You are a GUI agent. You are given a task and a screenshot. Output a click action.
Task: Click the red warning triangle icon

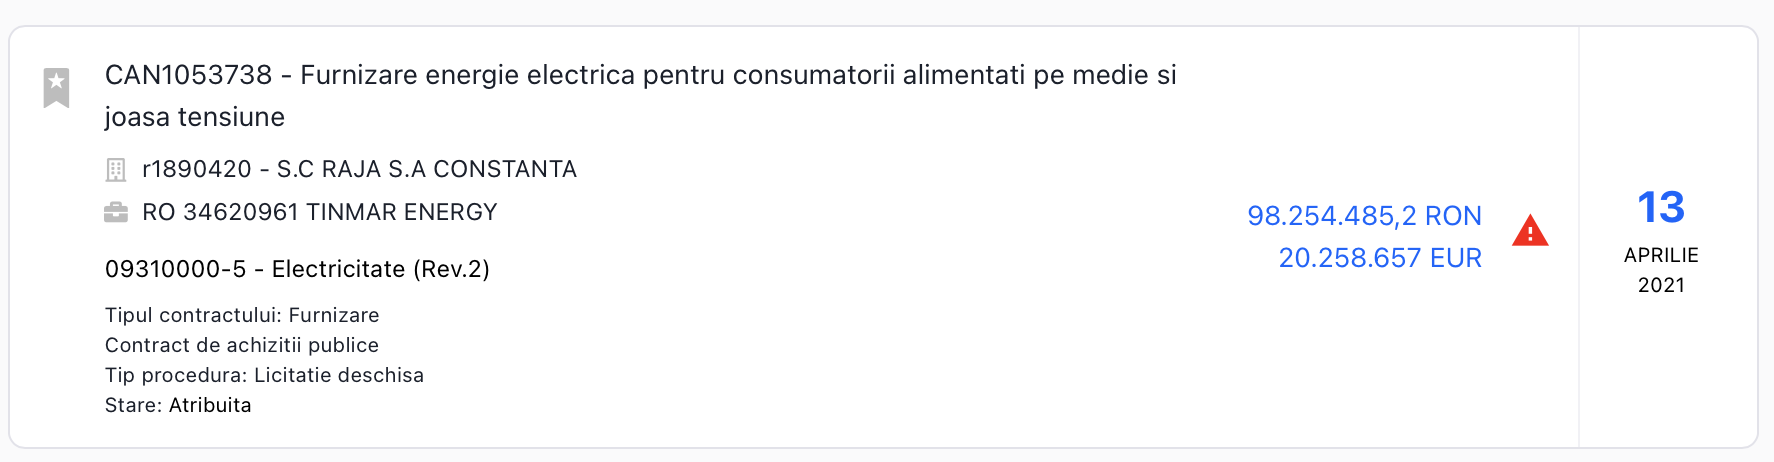1529,231
